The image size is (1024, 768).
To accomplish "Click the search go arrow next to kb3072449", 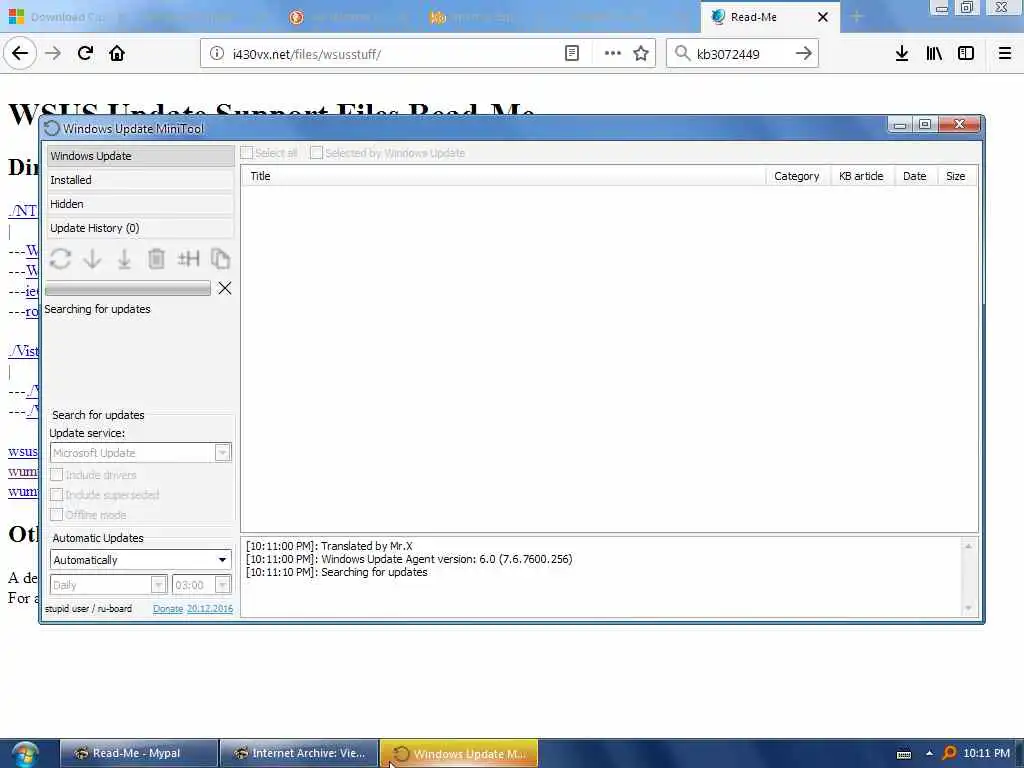I will [804, 54].
